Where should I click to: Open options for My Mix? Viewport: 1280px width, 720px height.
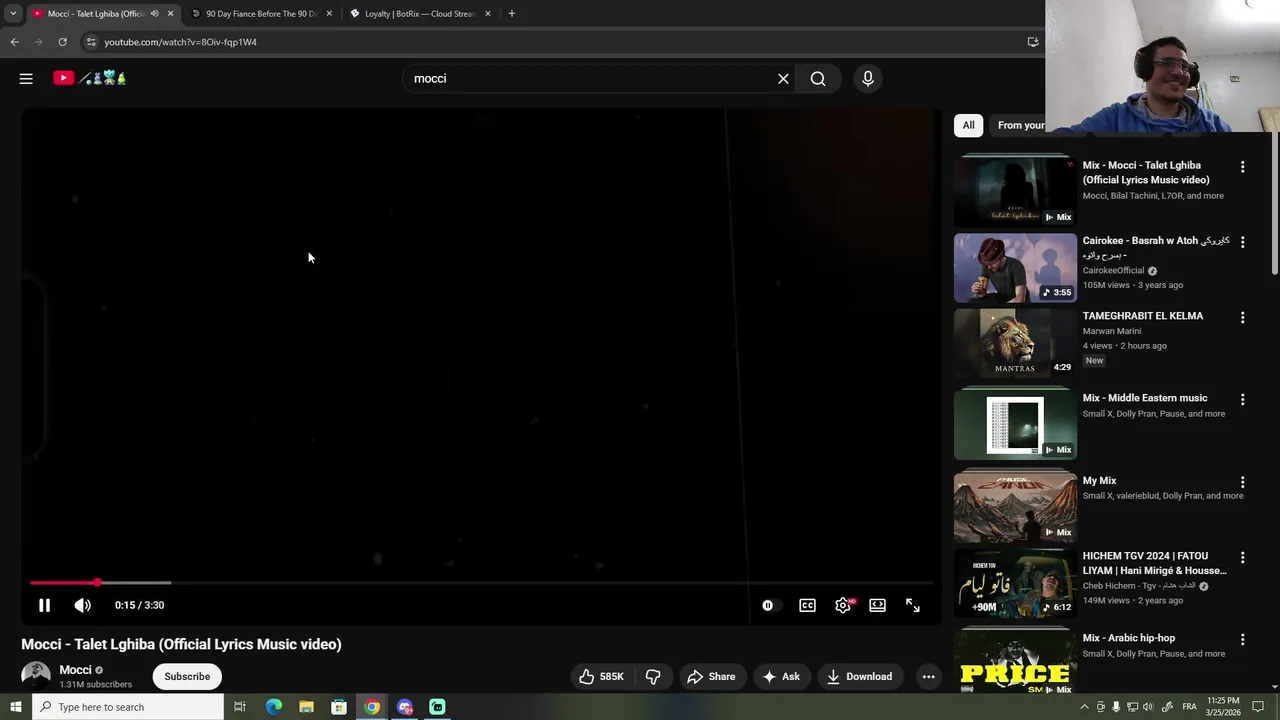[1242, 482]
